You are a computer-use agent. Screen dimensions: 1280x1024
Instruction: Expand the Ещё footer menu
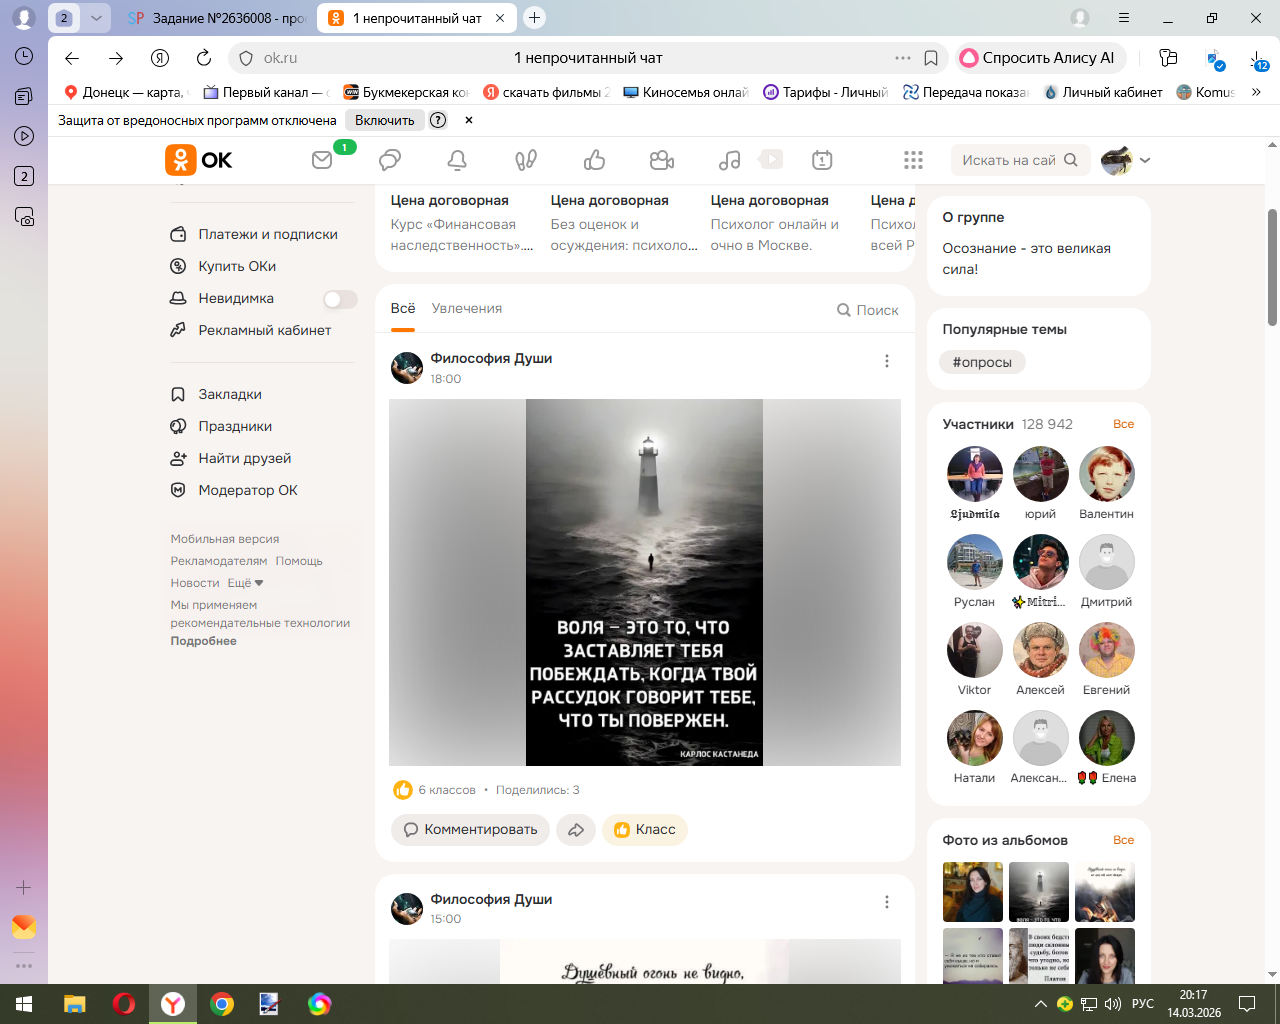(x=245, y=583)
